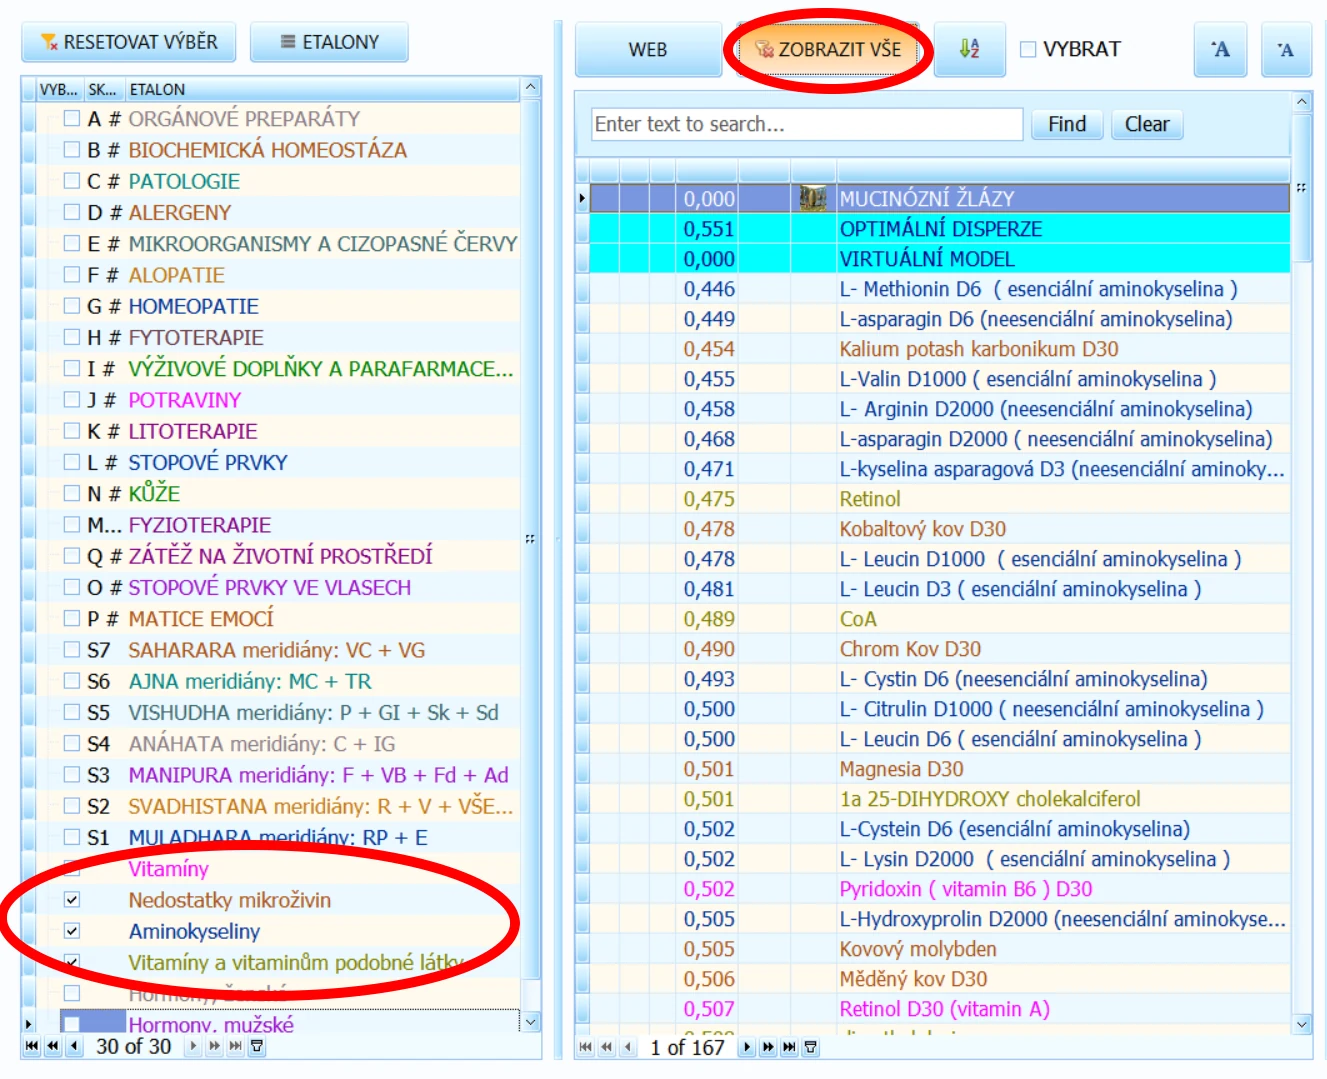Viewport: 1327px width, 1079px height.
Task: Go to next record in right list navigator
Action: click(746, 1047)
